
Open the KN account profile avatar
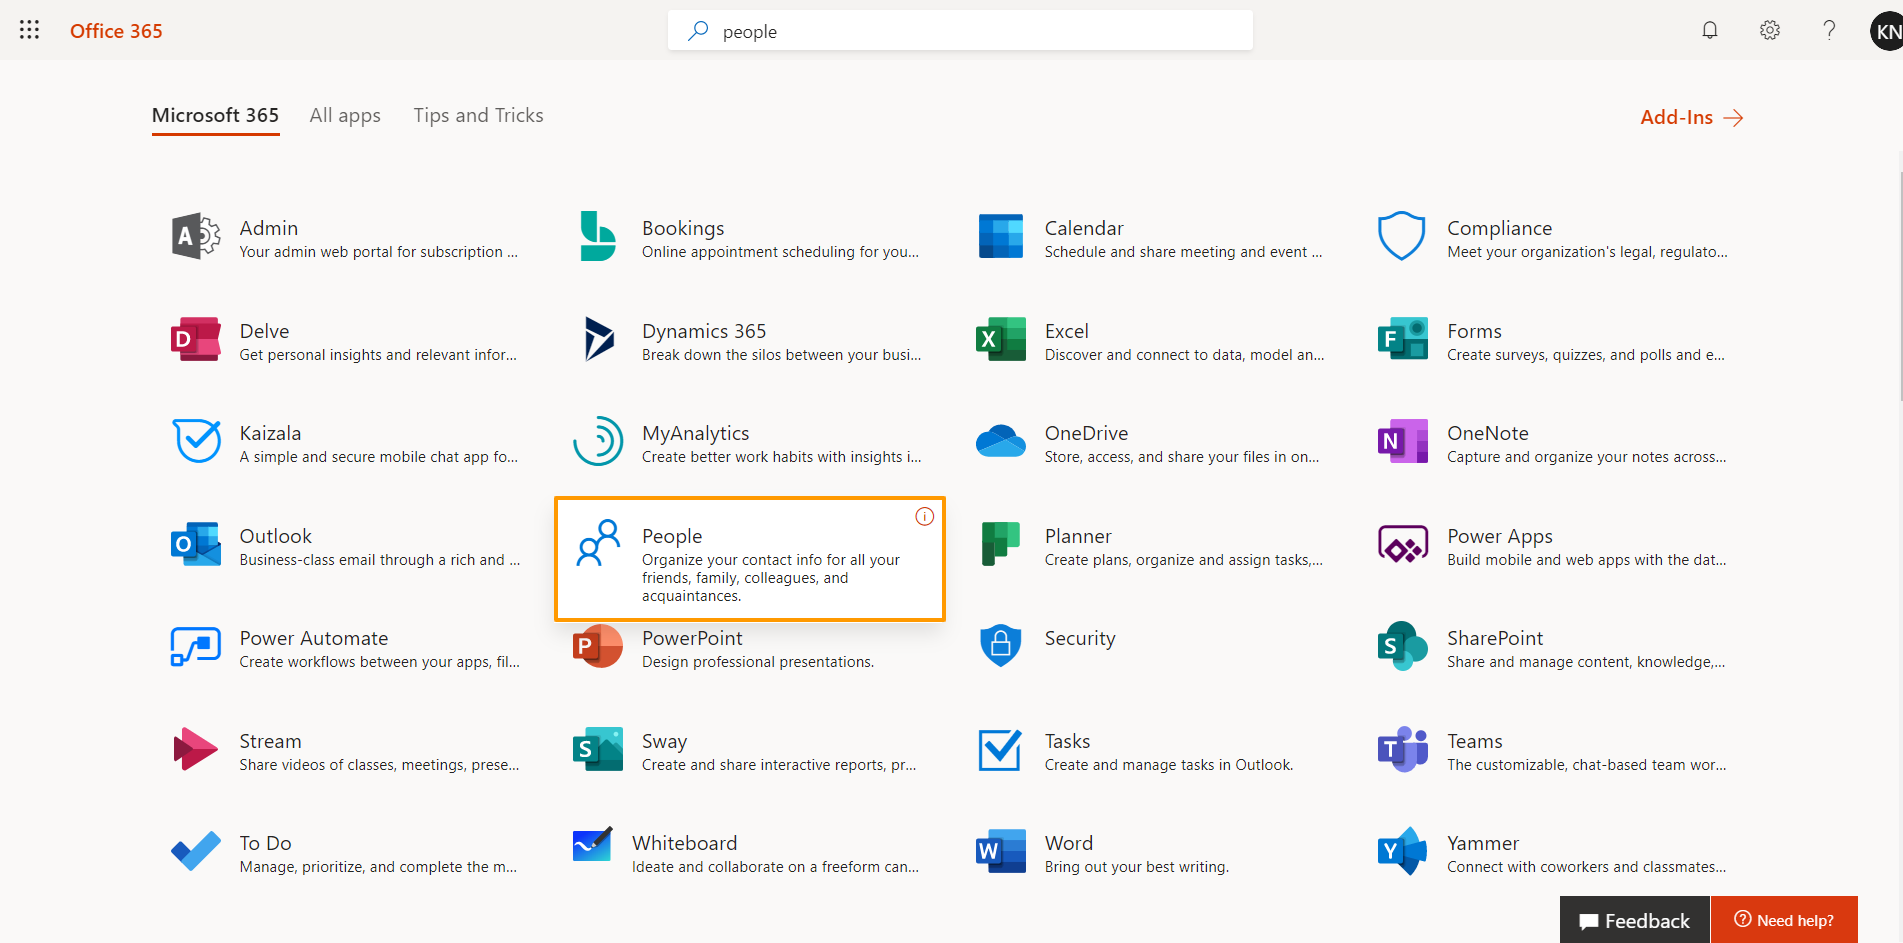[1886, 31]
